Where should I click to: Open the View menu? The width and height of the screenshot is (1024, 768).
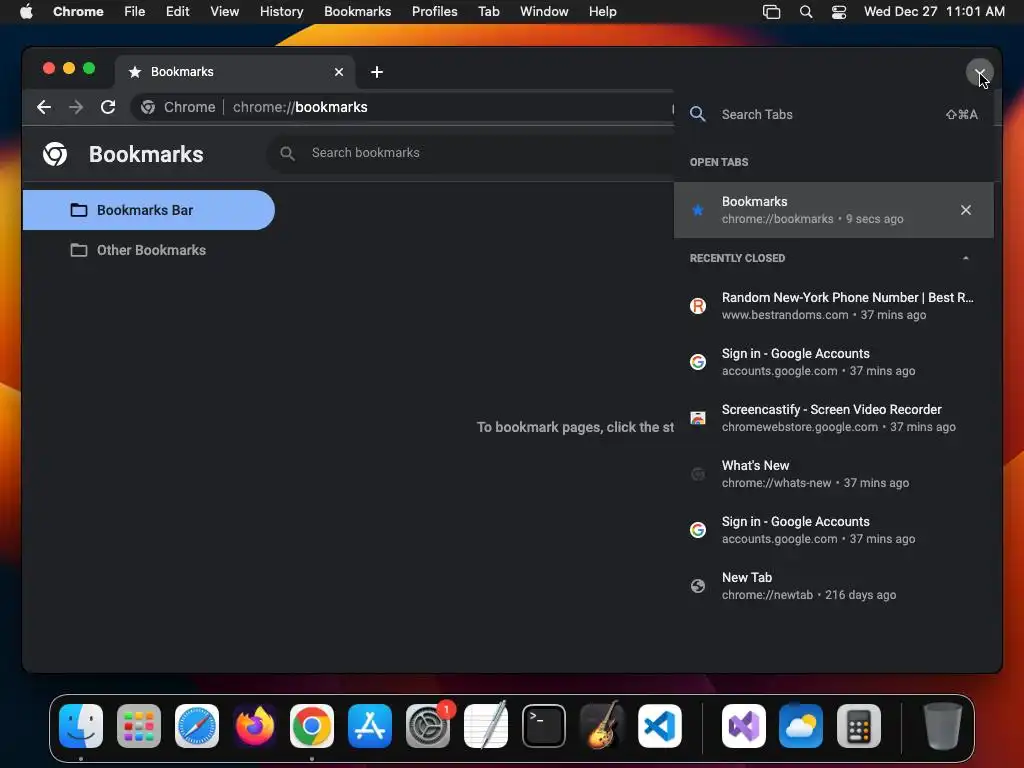coord(224,12)
